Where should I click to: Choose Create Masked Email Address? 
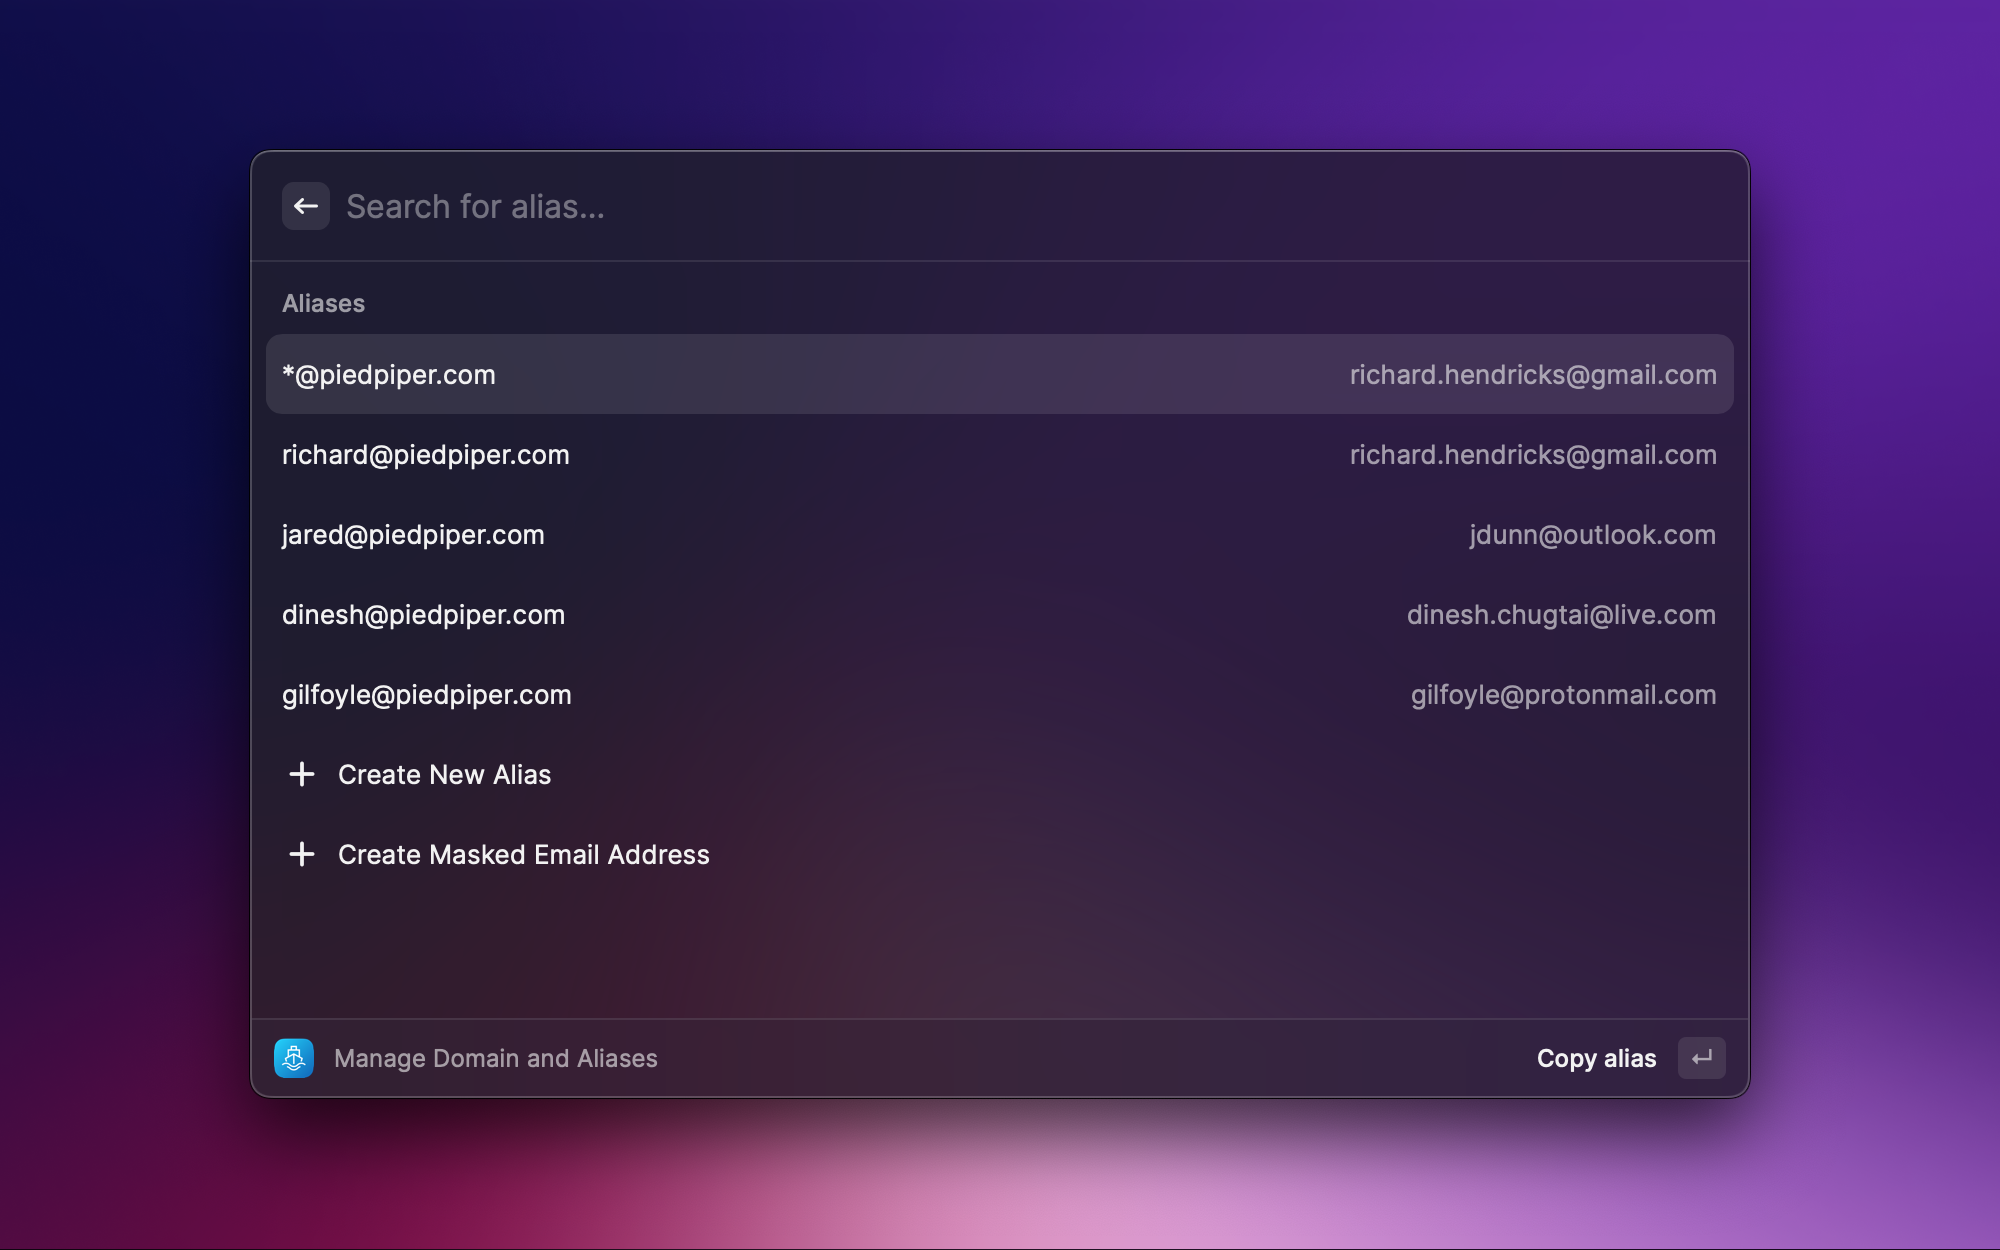(x=523, y=854)
